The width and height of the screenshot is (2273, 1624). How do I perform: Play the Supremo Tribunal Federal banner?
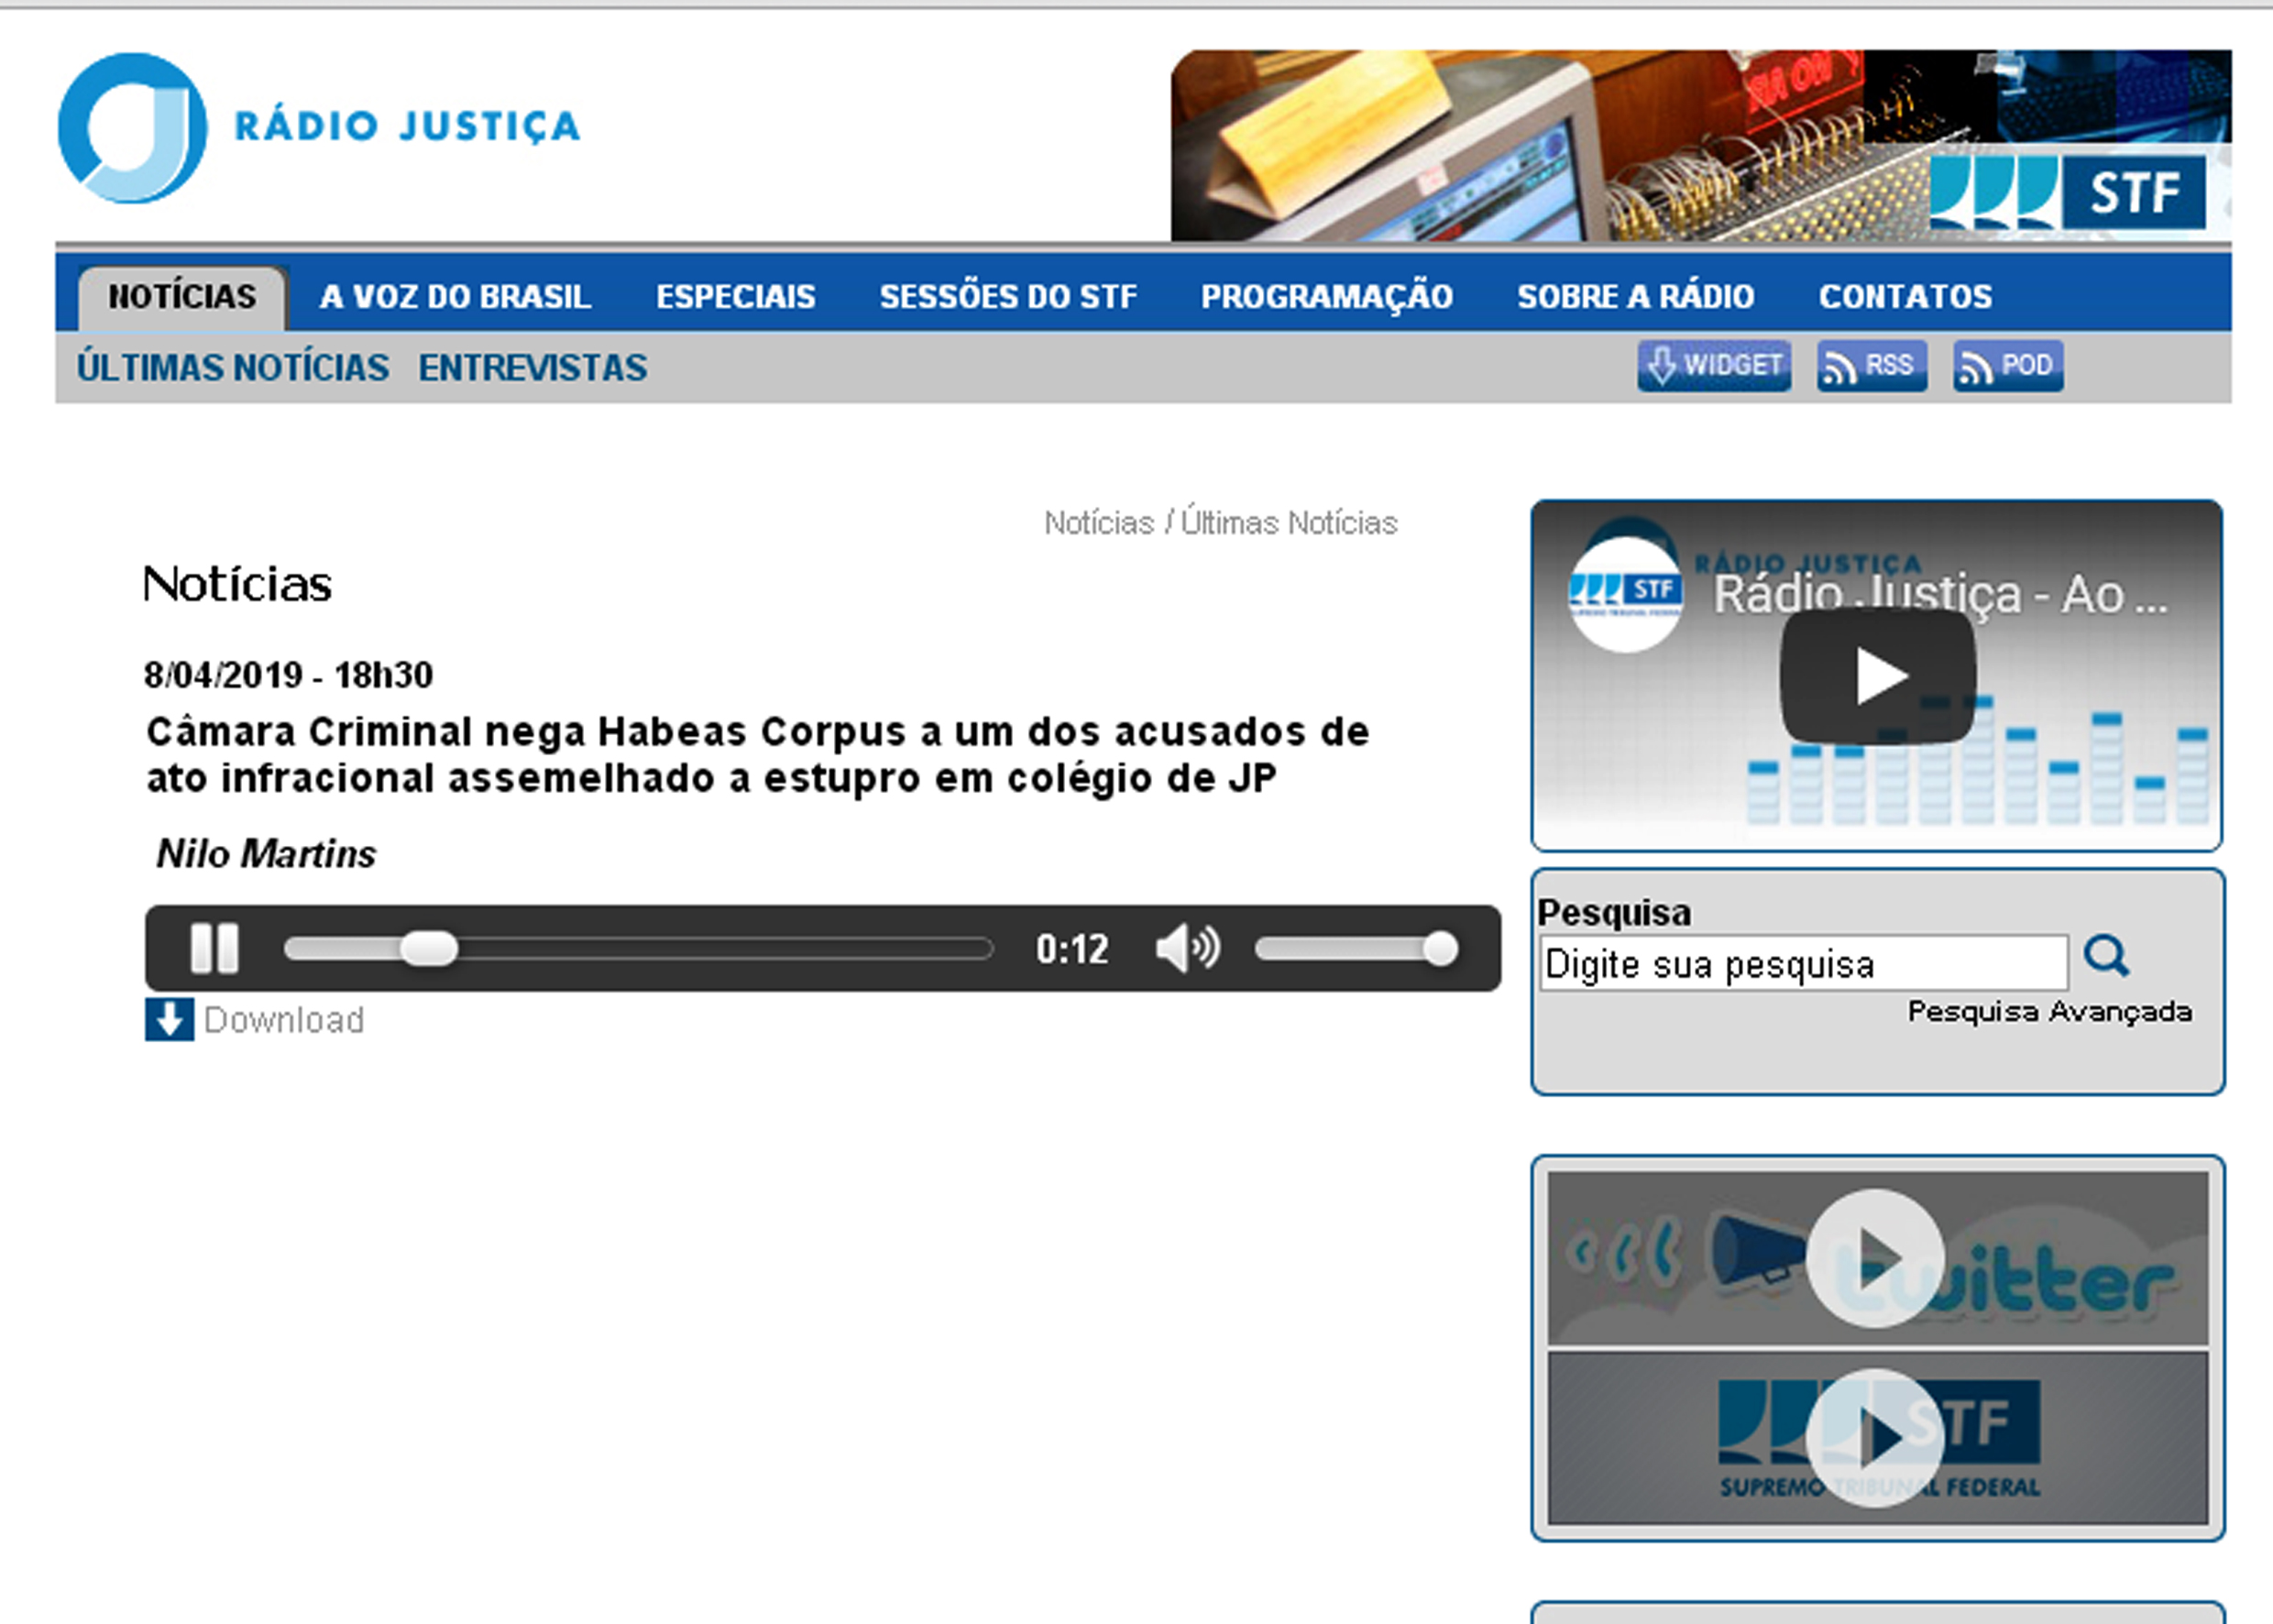(x=1875, y=1438)
